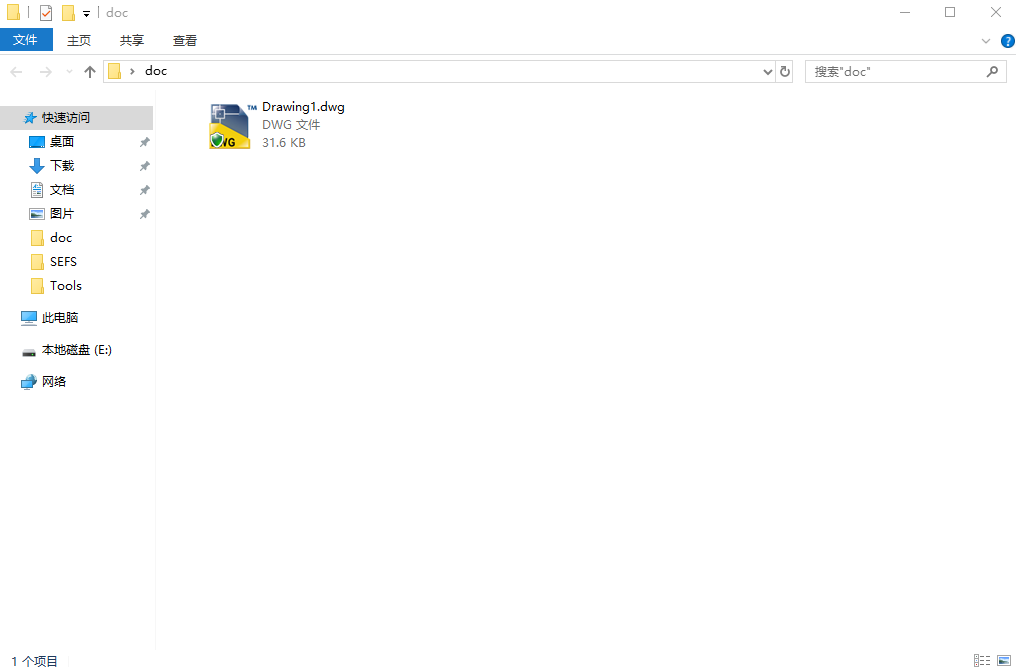Click the pin icon next to 图片
This screenshot has width=1016, height=671.
144,214
